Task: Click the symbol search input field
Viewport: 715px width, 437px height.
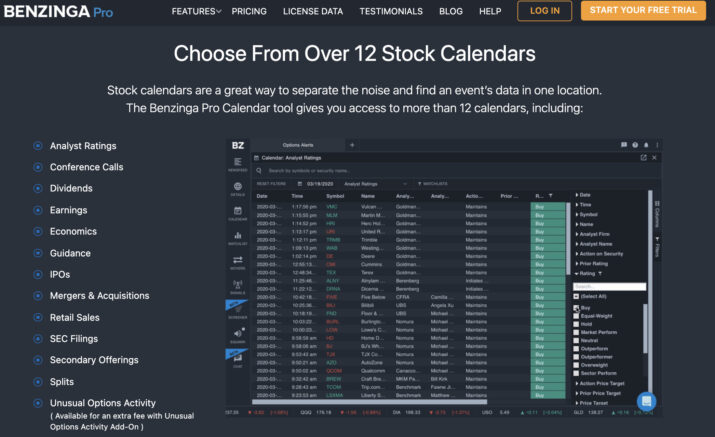Action: pos(456,171)
